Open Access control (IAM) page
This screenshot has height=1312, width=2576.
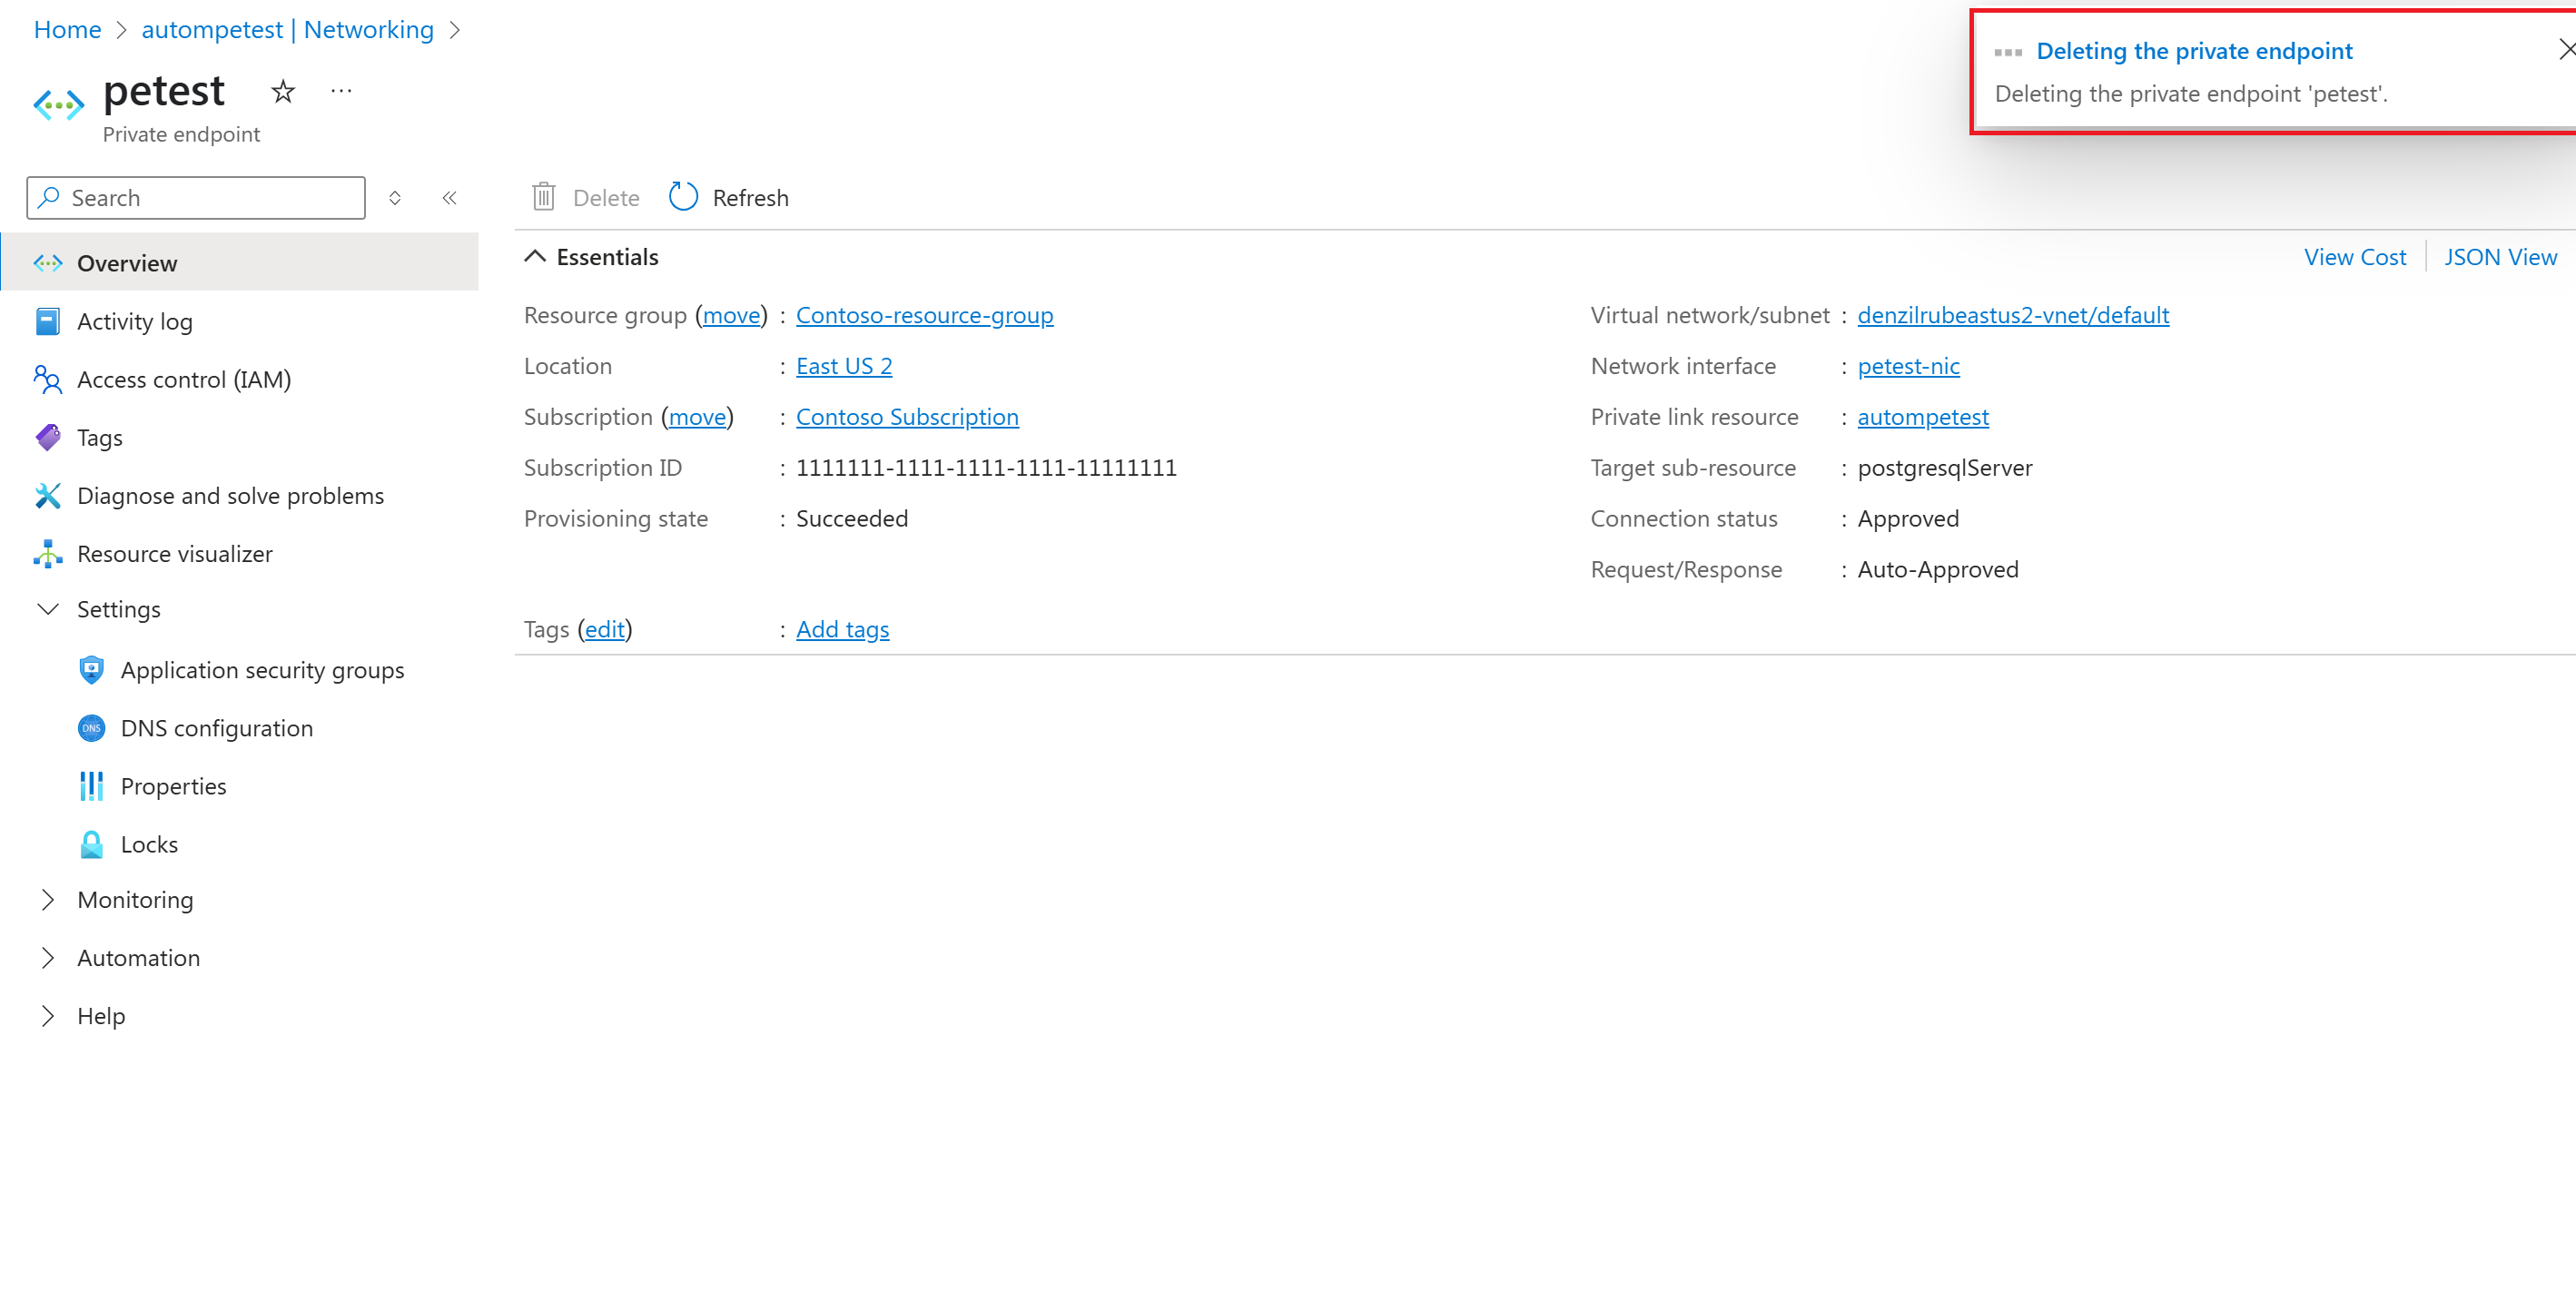tap(183, 379)
